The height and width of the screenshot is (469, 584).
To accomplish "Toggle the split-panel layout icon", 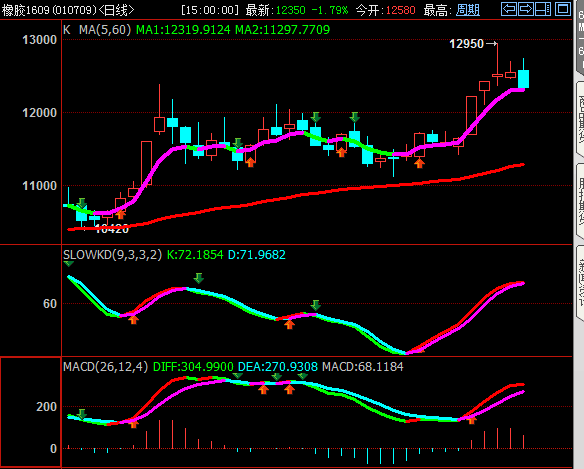I will 543,9.
